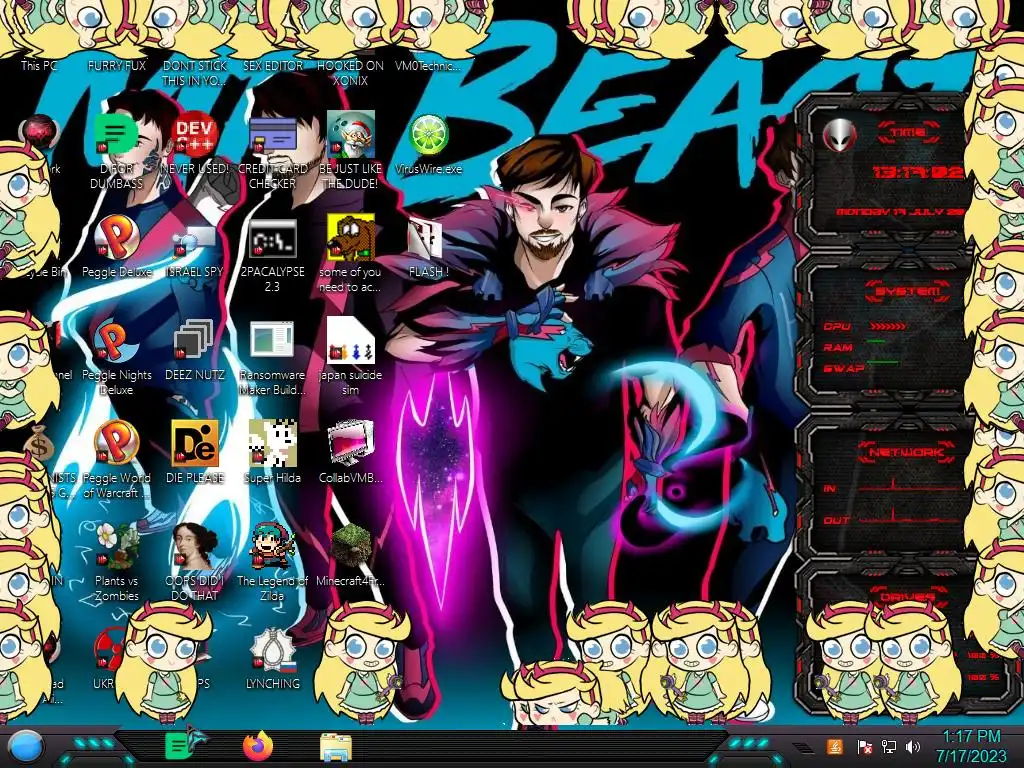Click the red orb desktop icon
The height and width of the screenshot is (768, 1024).
[x=39, y=133]
